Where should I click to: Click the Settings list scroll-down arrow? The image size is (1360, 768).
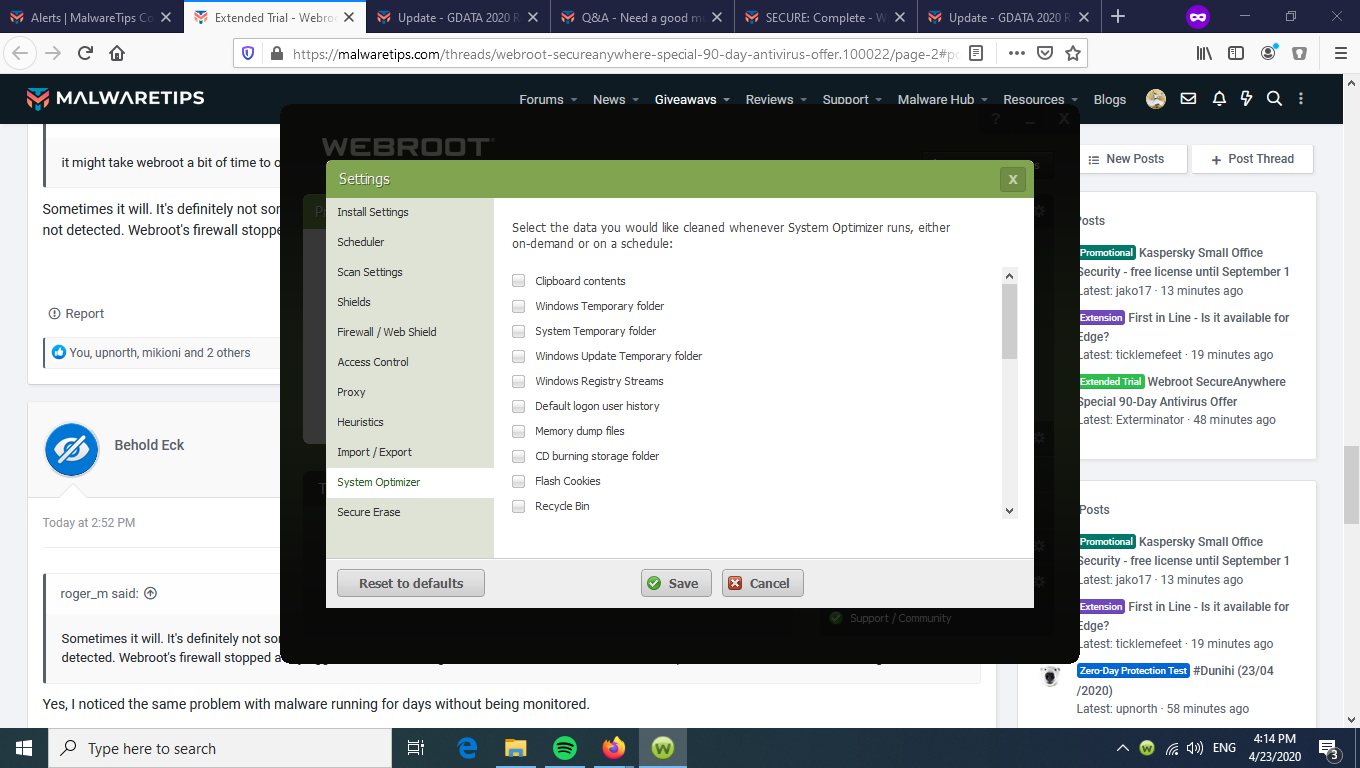coord(1009,510)
